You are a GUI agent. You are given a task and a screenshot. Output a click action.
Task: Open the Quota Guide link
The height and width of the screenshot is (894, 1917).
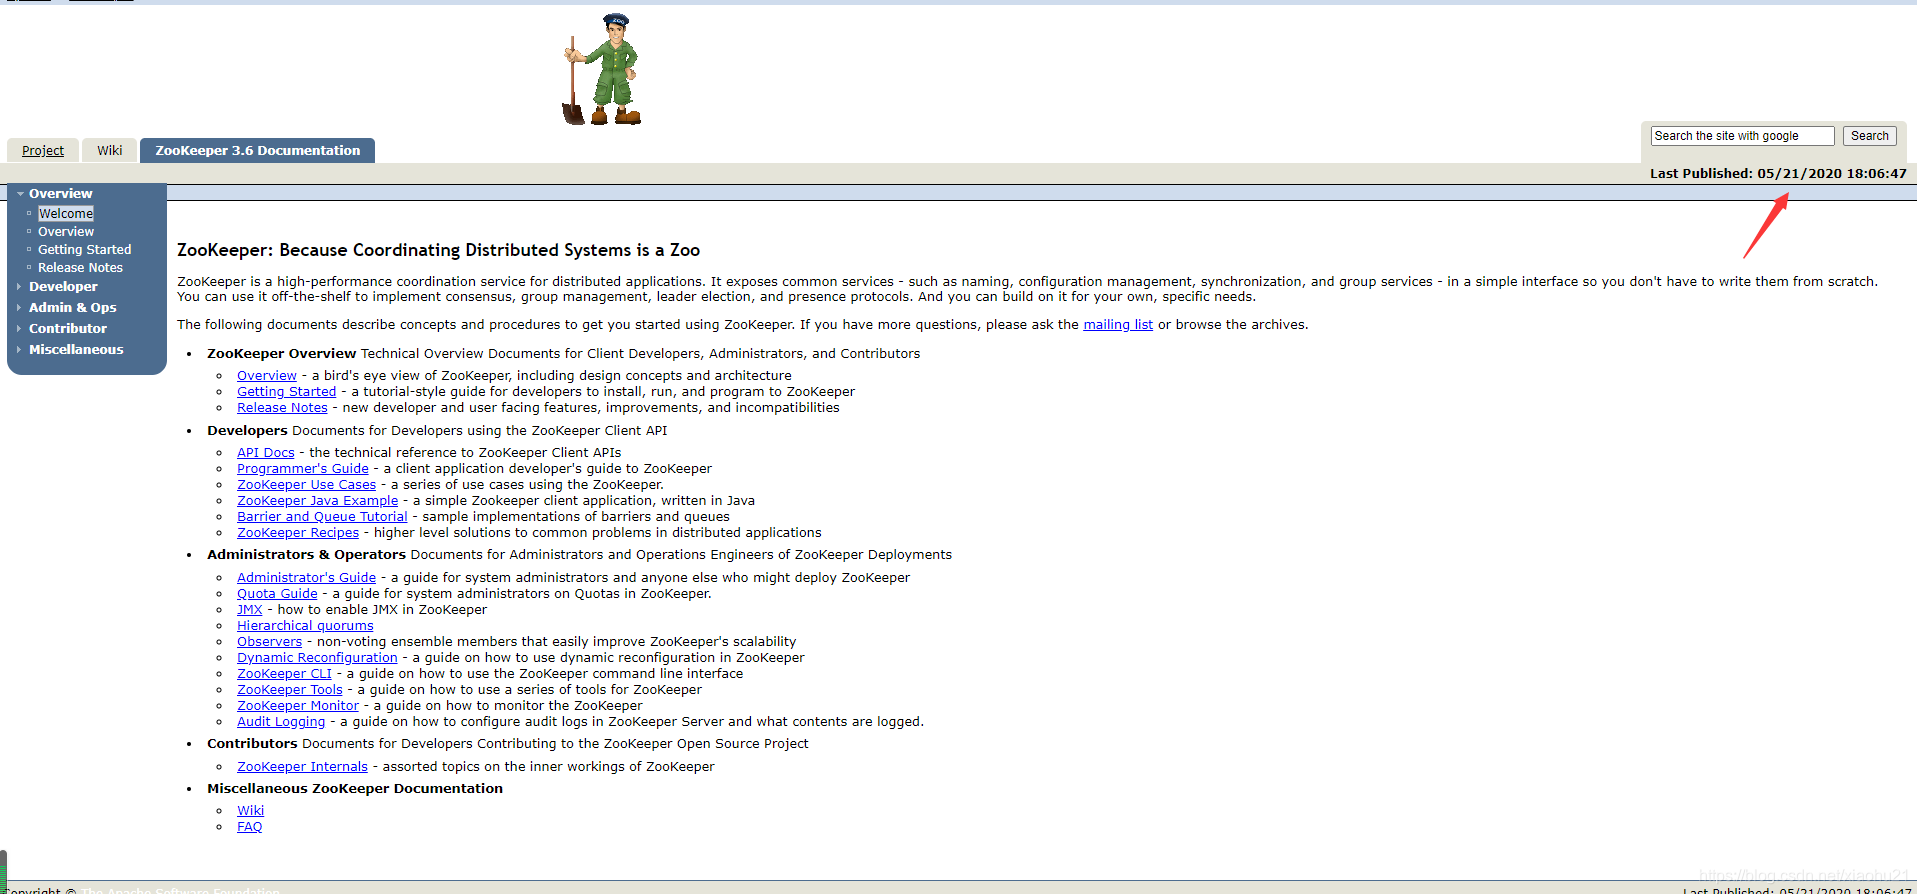pyautogui.click(x=277, y=594)
